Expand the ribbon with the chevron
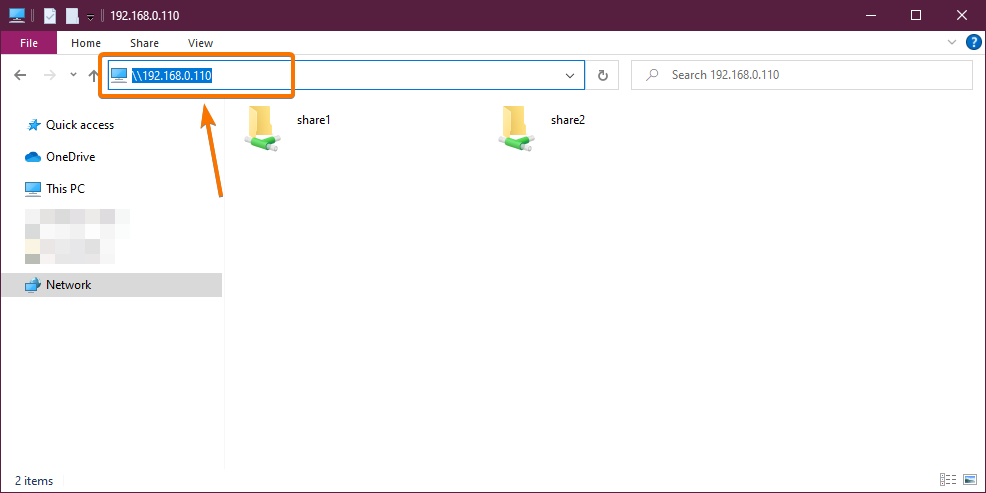The height and width of the screenshot is (493, 986). 951,42
